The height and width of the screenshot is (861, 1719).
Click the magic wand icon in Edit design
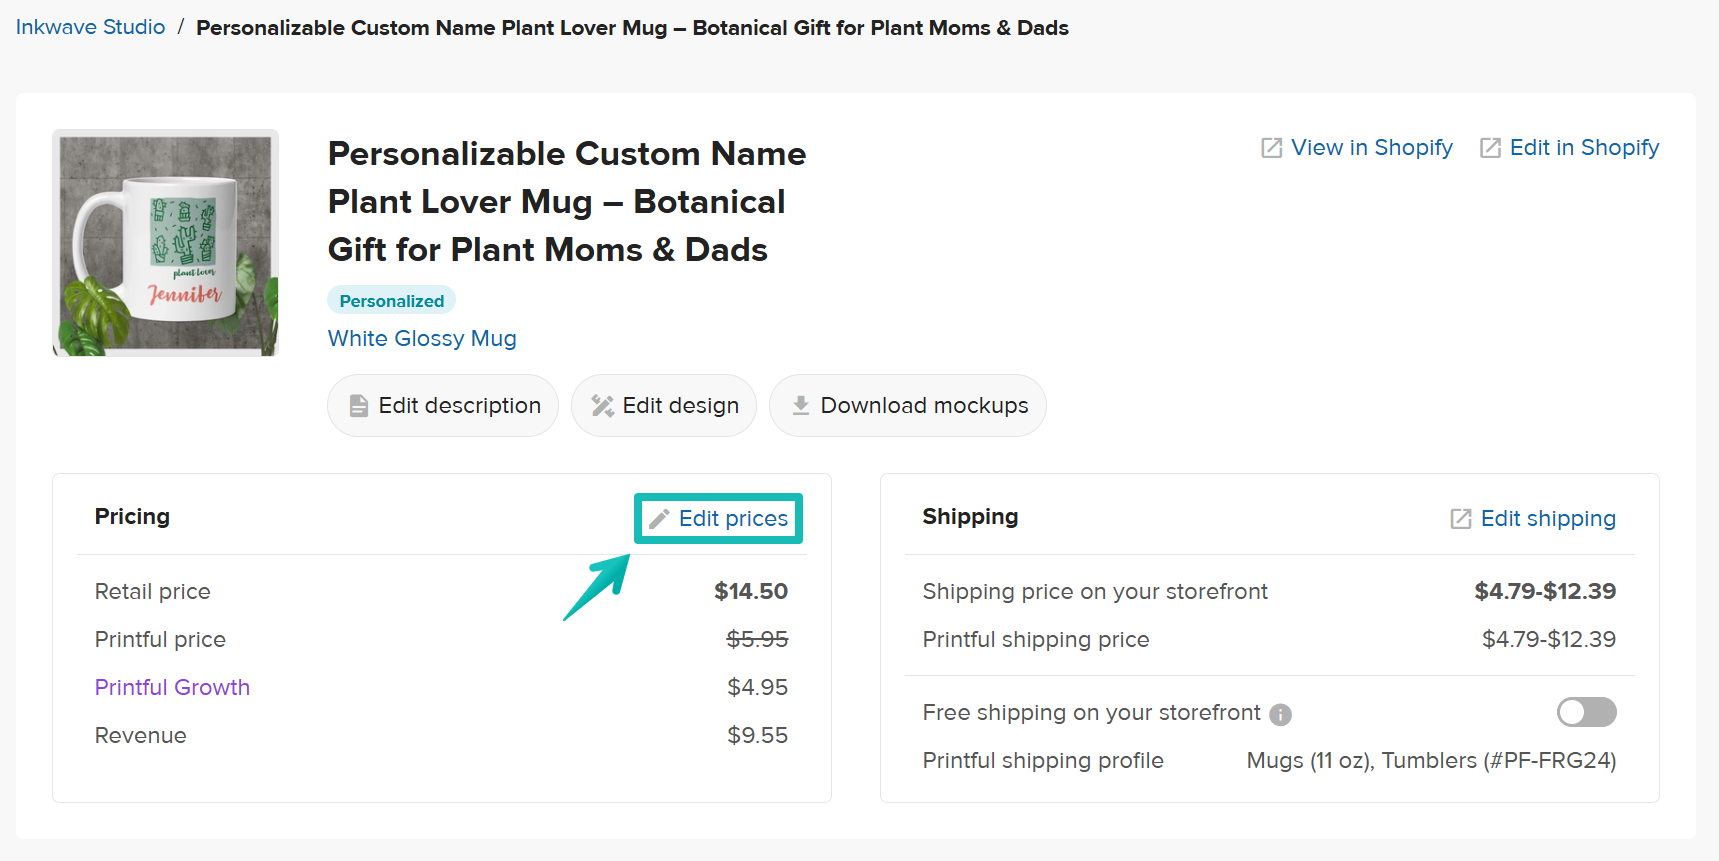click(602, 406)
